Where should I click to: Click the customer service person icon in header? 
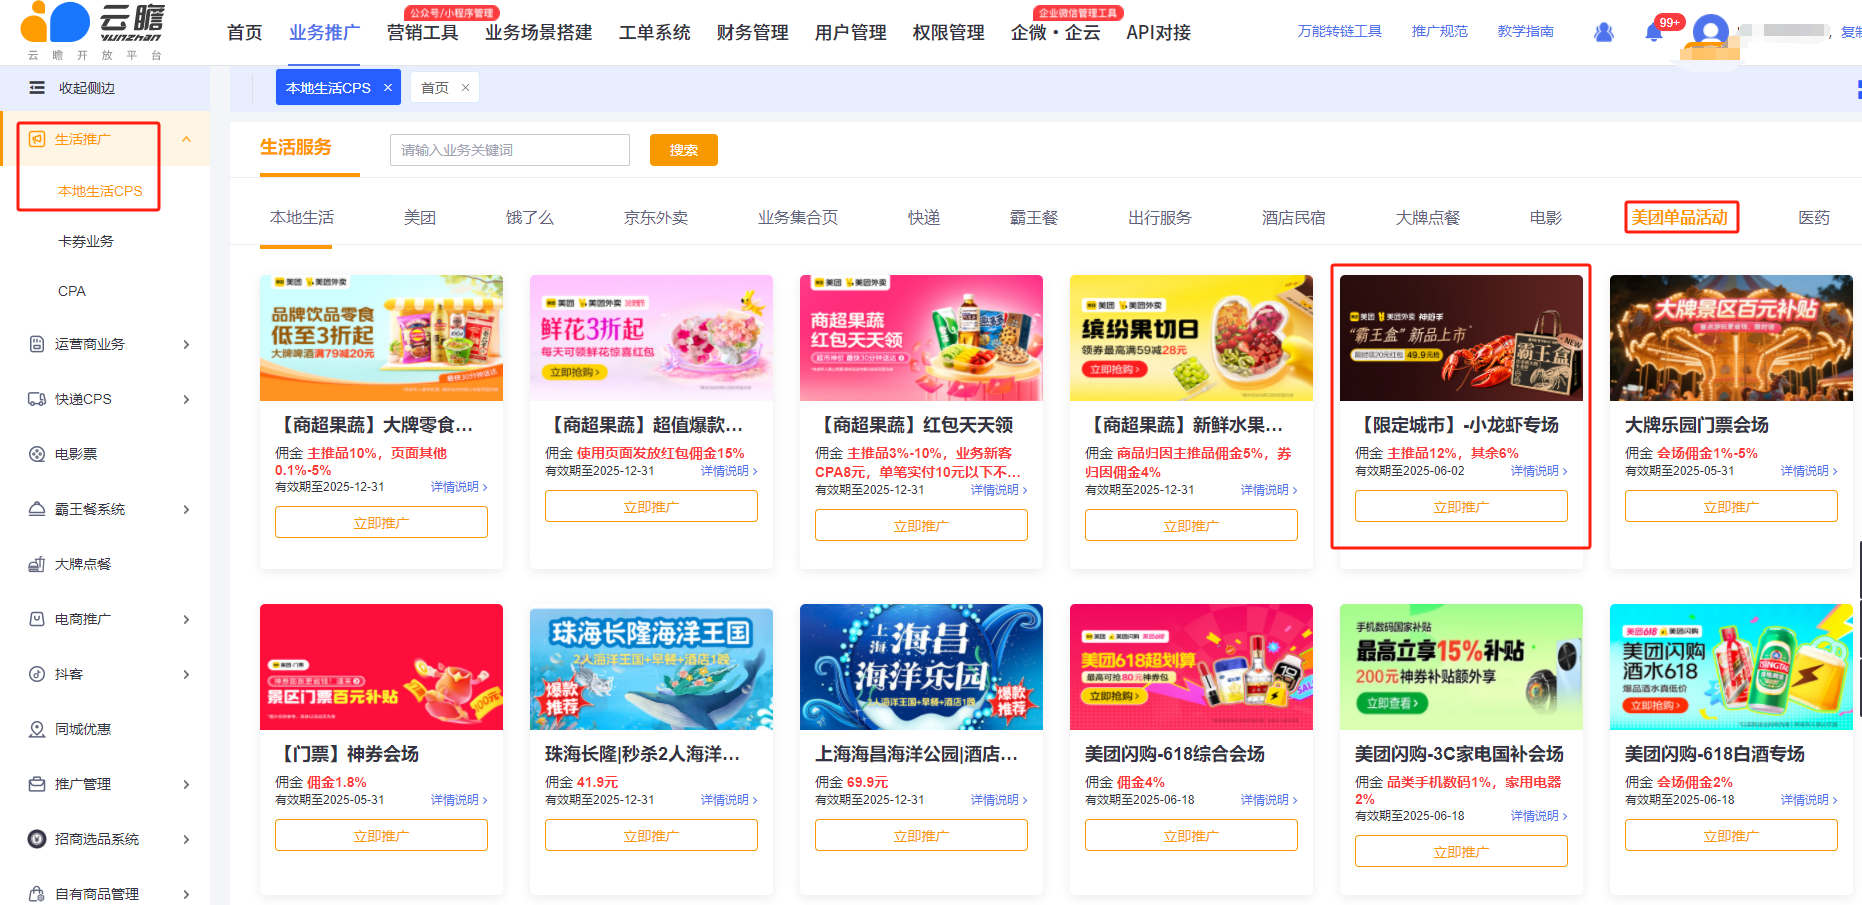1604,32
